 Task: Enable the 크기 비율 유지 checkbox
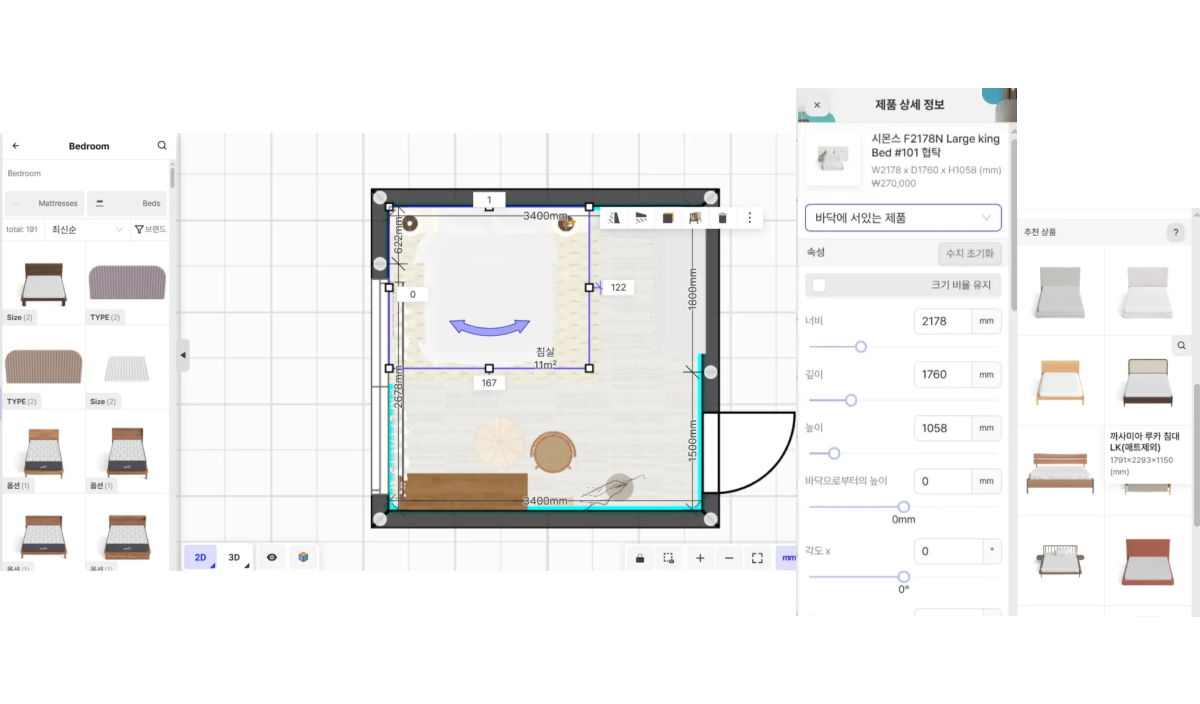(x=819, y=285)
